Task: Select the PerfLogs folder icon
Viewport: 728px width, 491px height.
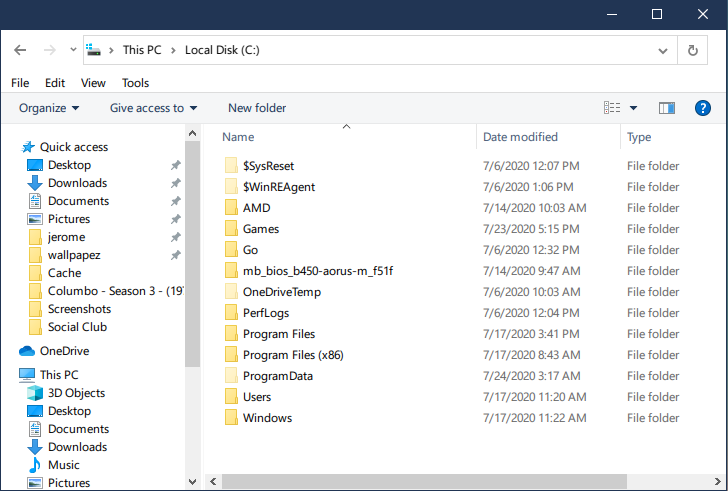Action: point(231,312)
